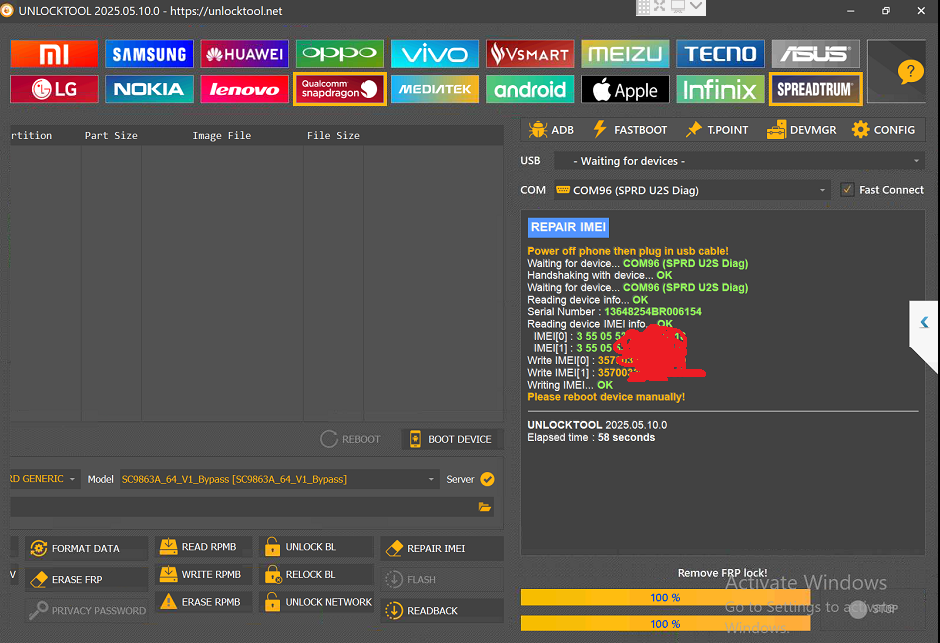Choose the Android tile
Screen dimensions: 940x643
[x=530, y=89]
